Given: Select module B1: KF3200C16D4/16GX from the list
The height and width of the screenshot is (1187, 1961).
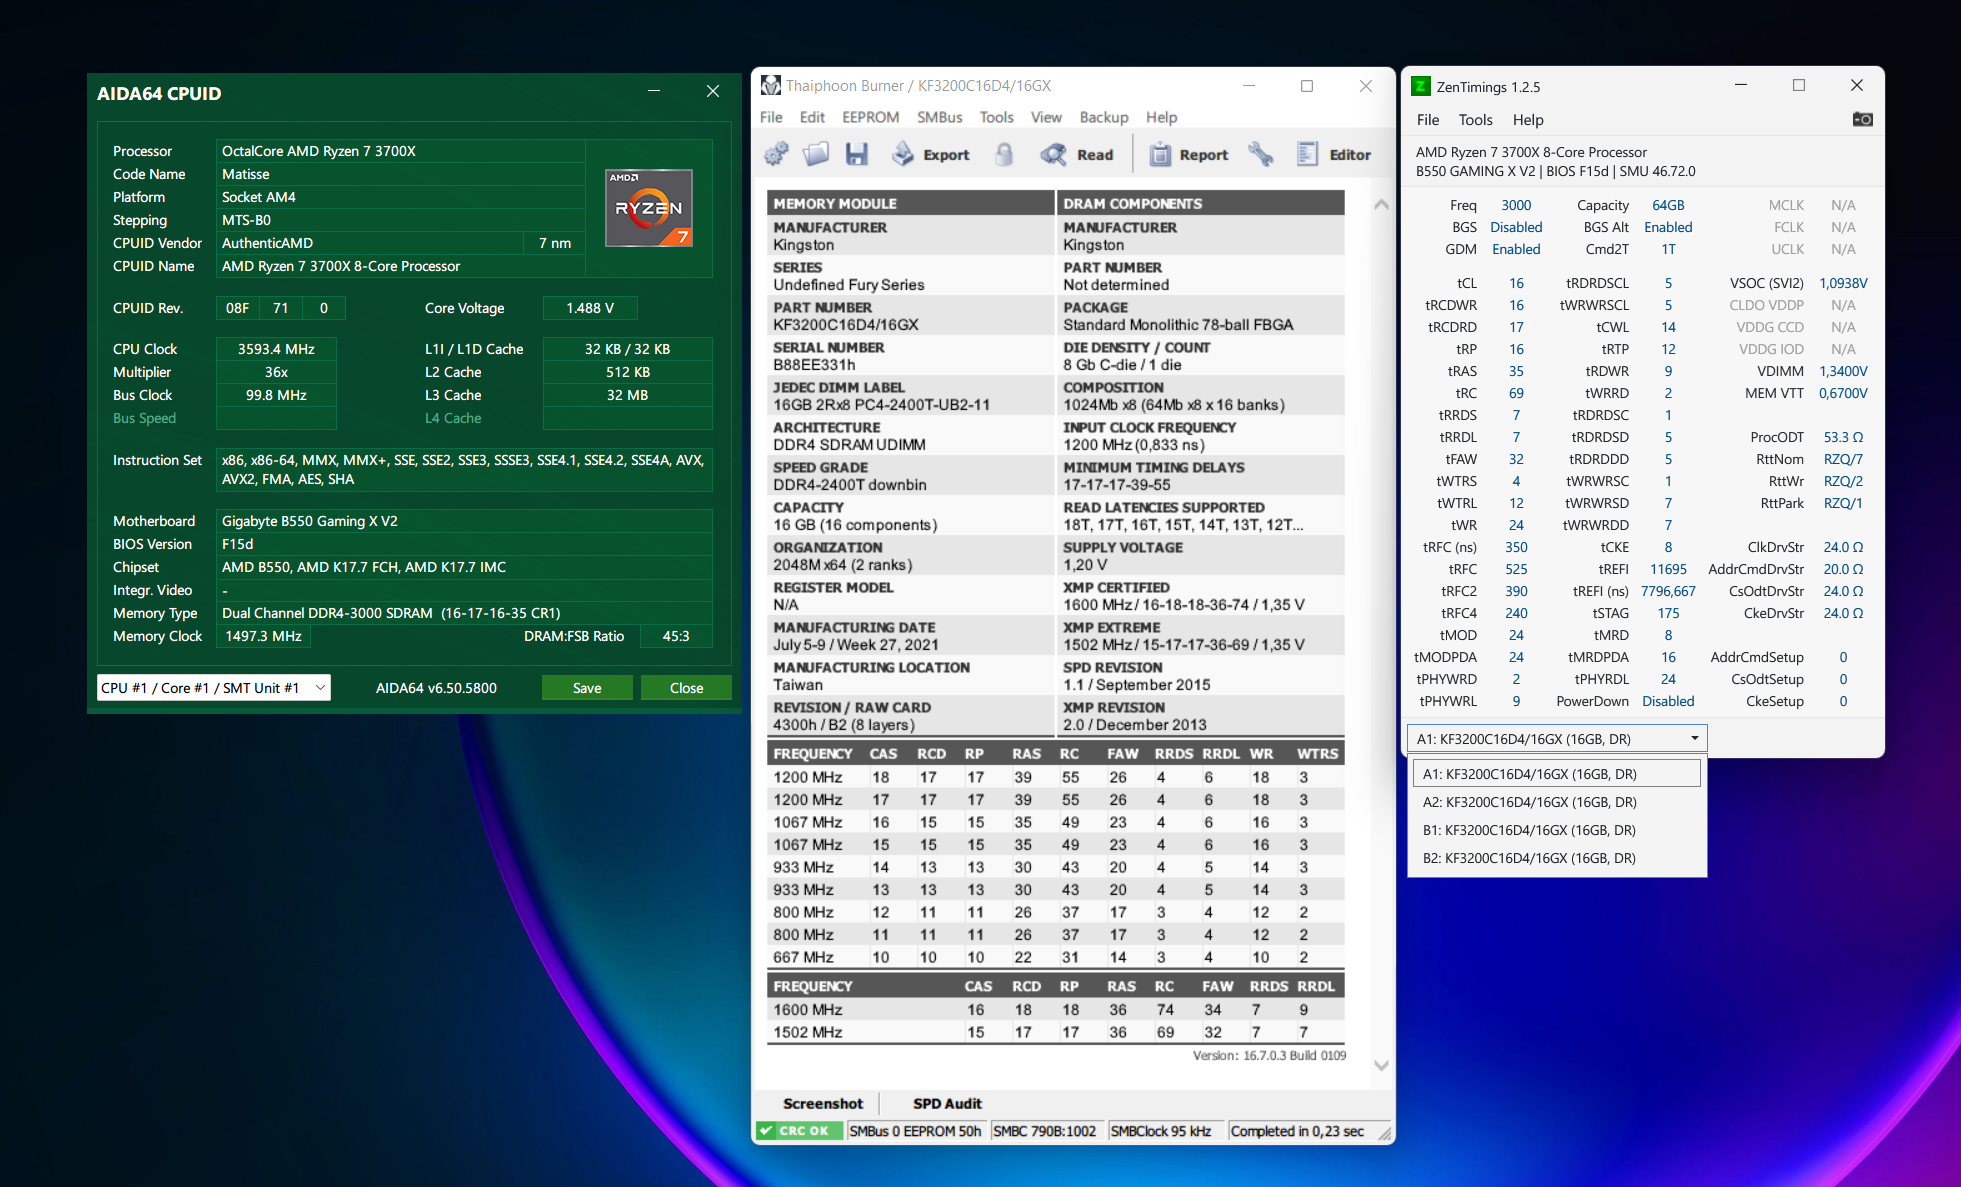Looking at the screenshot, I should [1529, 830].
